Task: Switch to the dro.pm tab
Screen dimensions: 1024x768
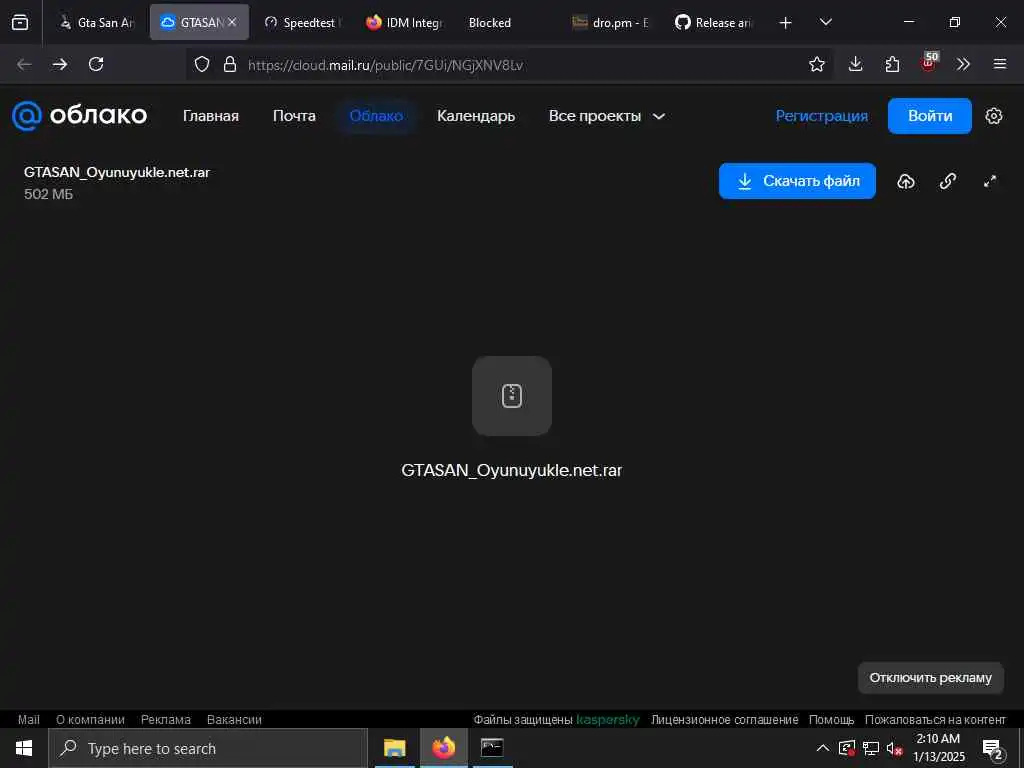Action: click(x=611, y=22)
